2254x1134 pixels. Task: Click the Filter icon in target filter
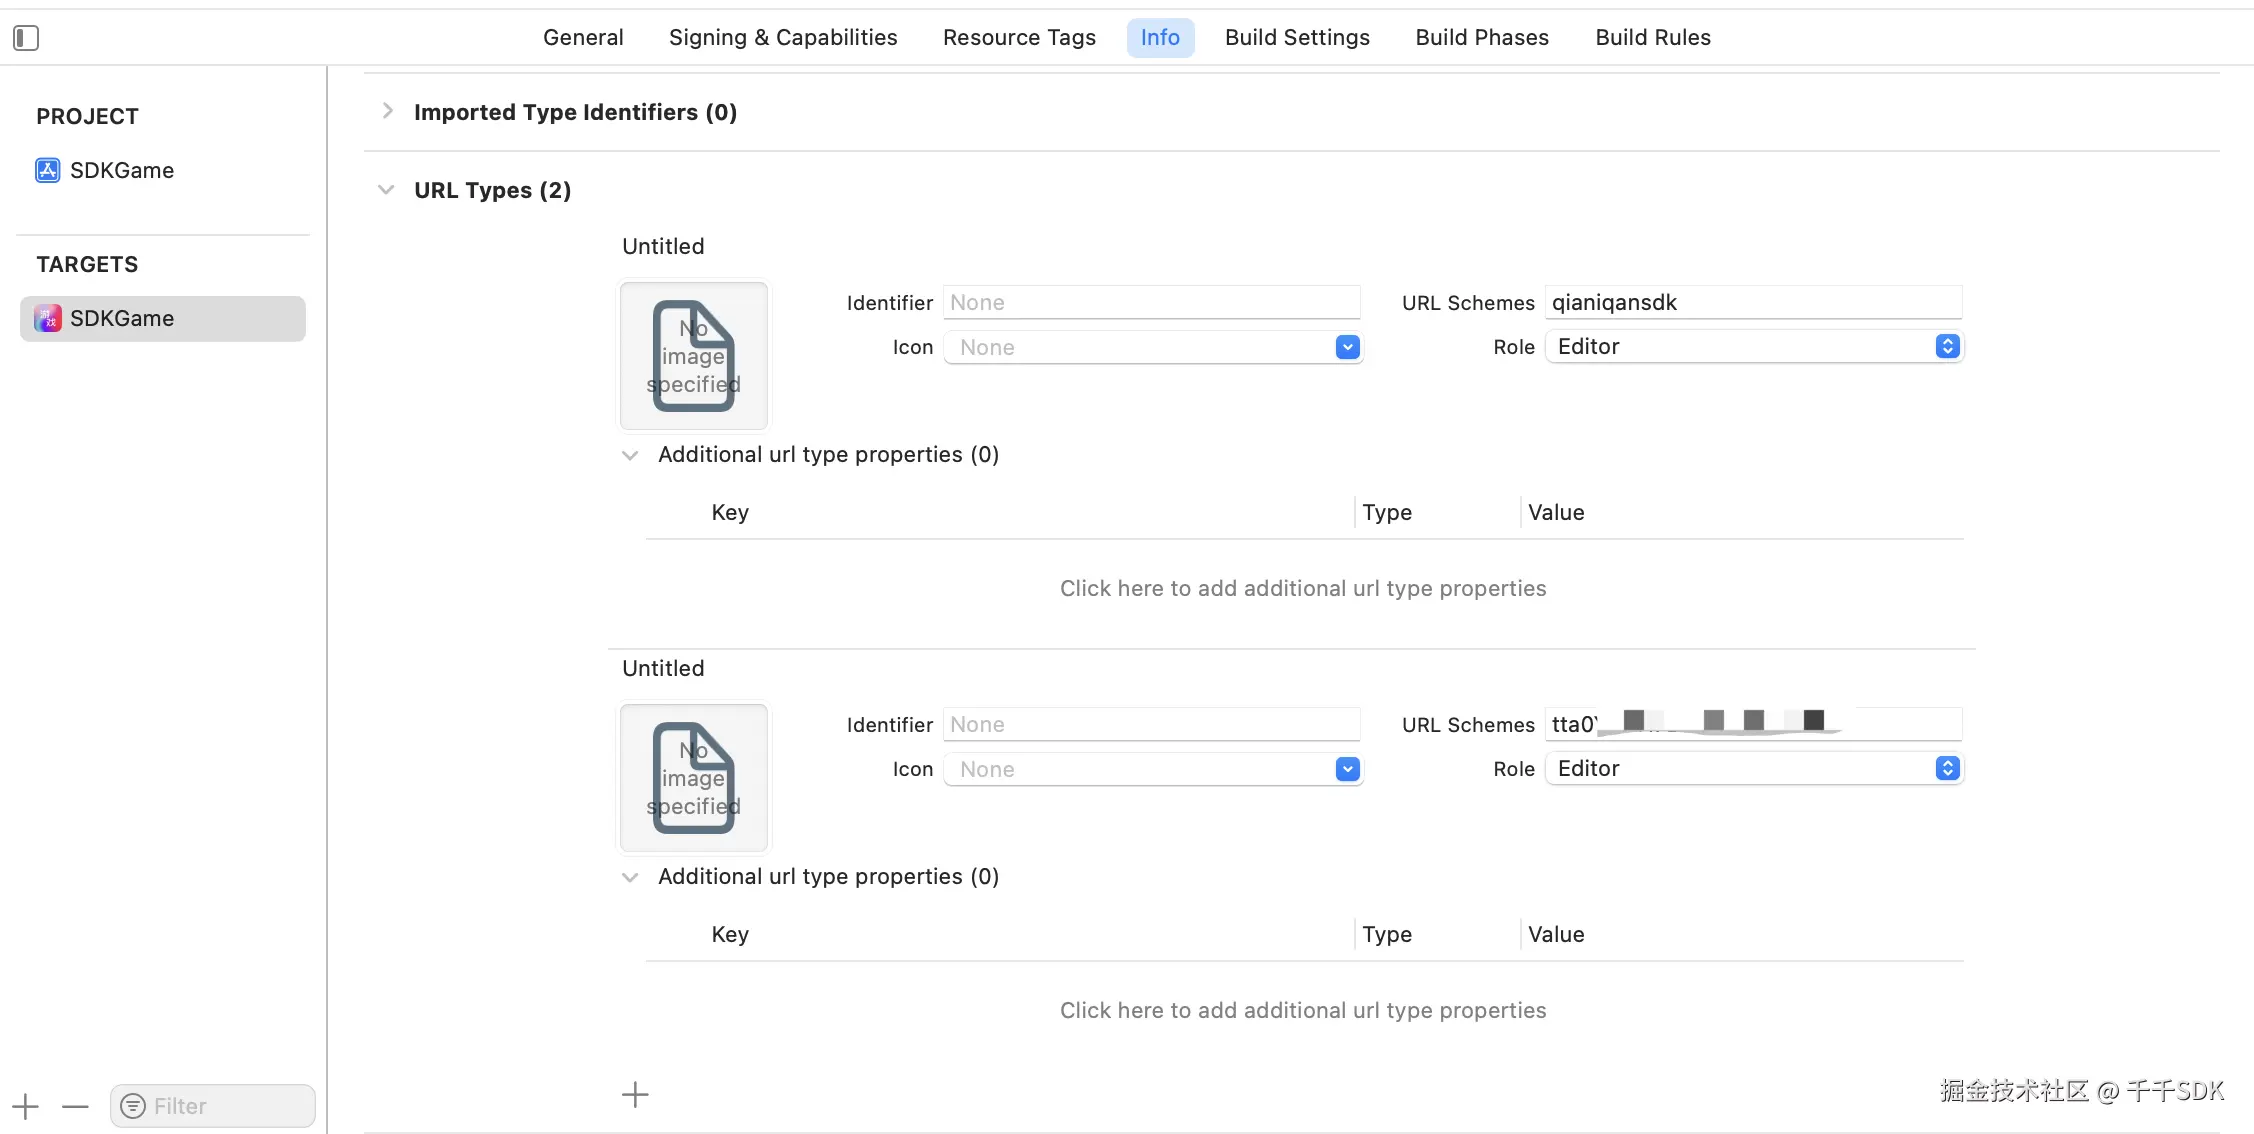(133, 1106)
